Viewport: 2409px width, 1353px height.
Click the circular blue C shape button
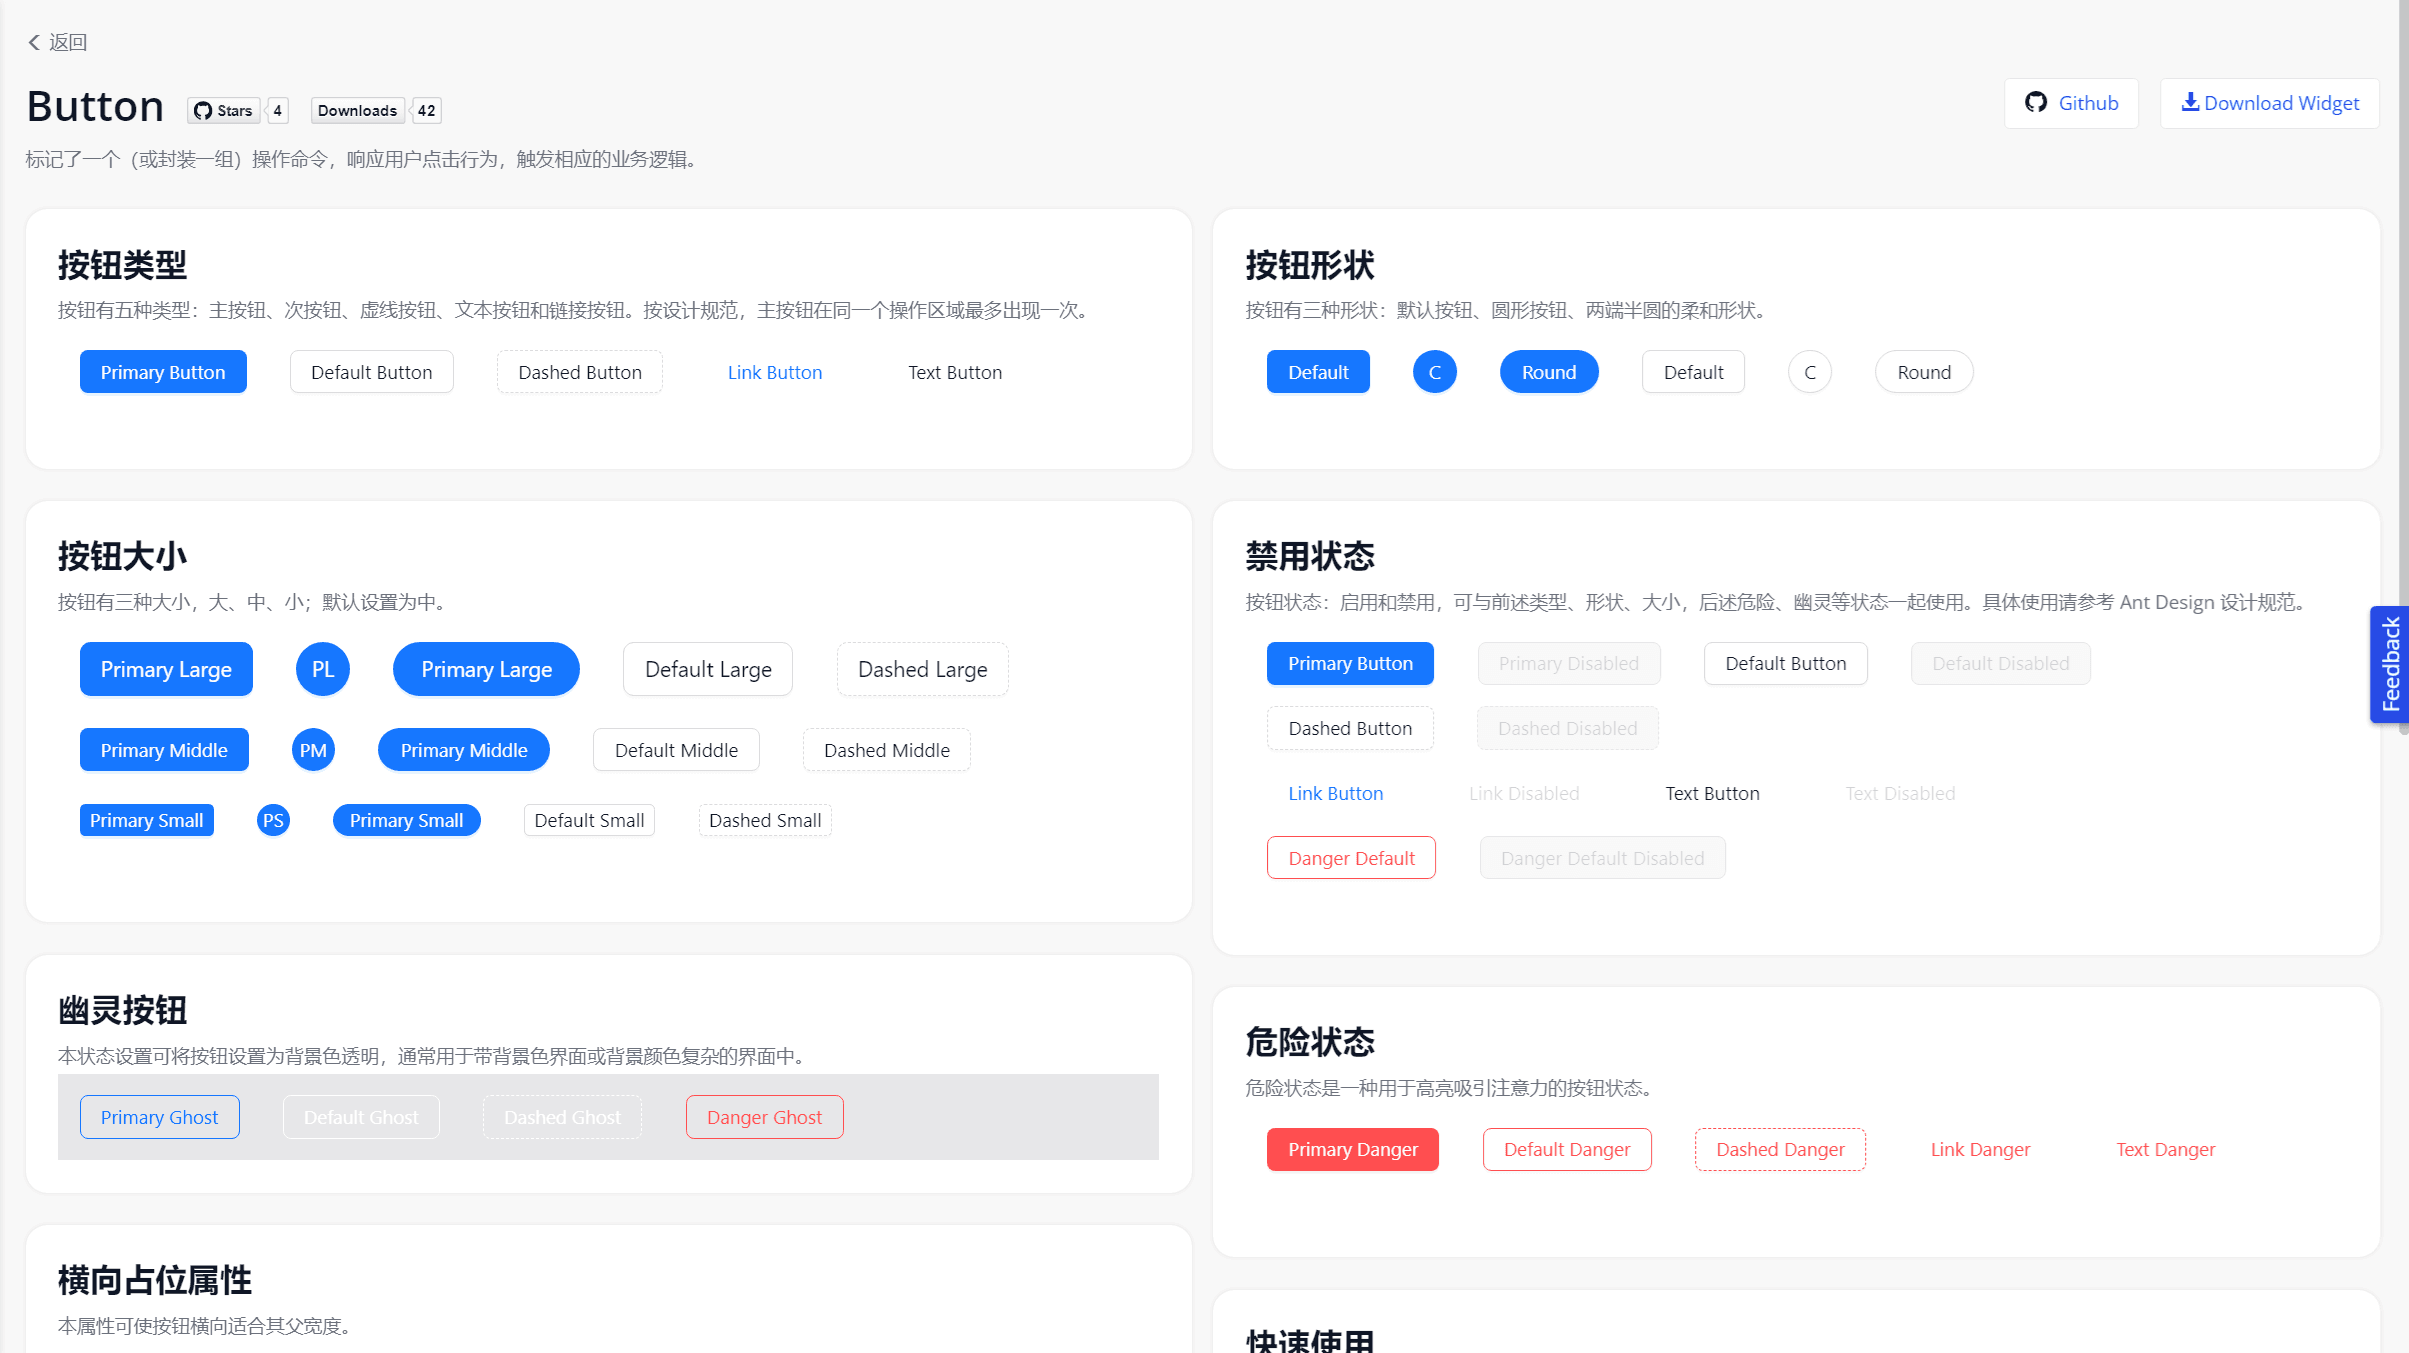coord(1434,371)
